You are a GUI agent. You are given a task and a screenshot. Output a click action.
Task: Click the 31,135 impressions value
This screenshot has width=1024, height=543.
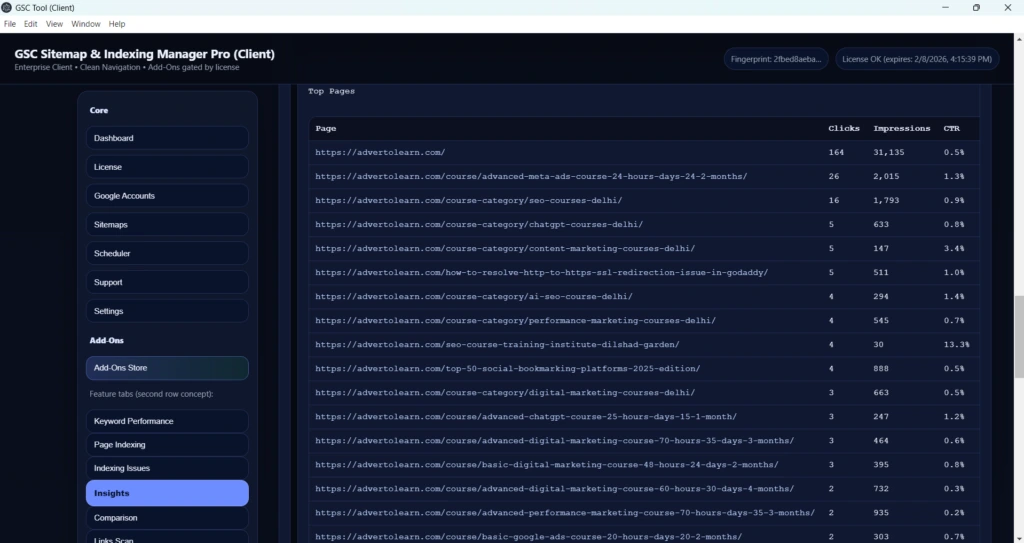(x=889, y=152)
